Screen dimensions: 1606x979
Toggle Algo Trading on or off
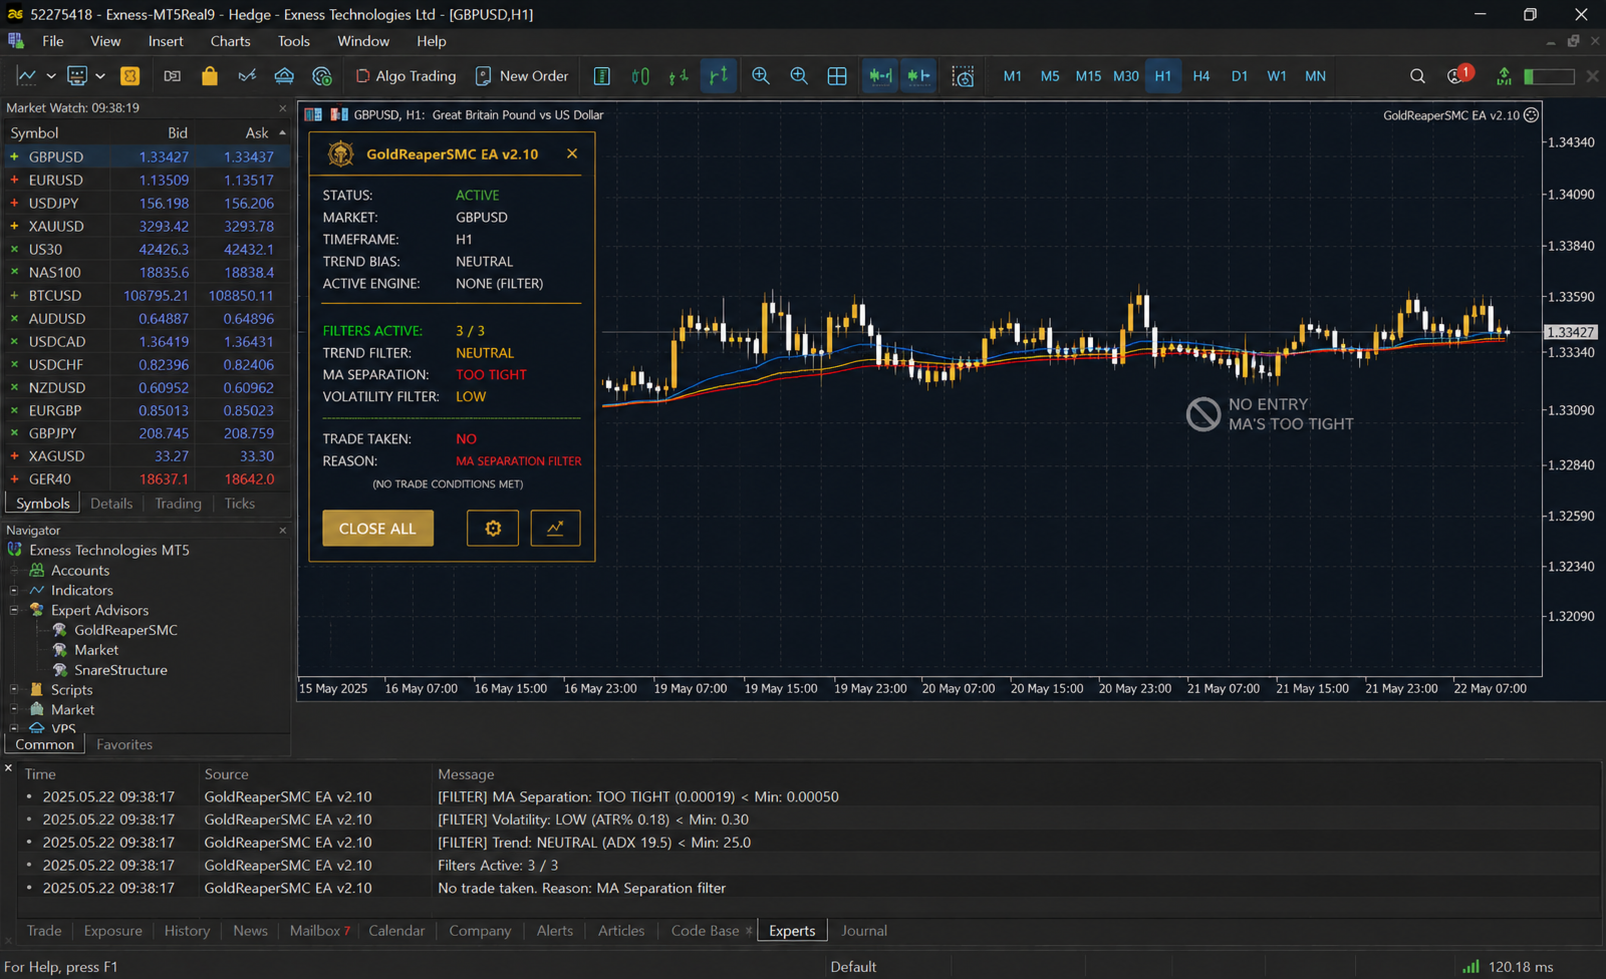[x=406, y=76]
